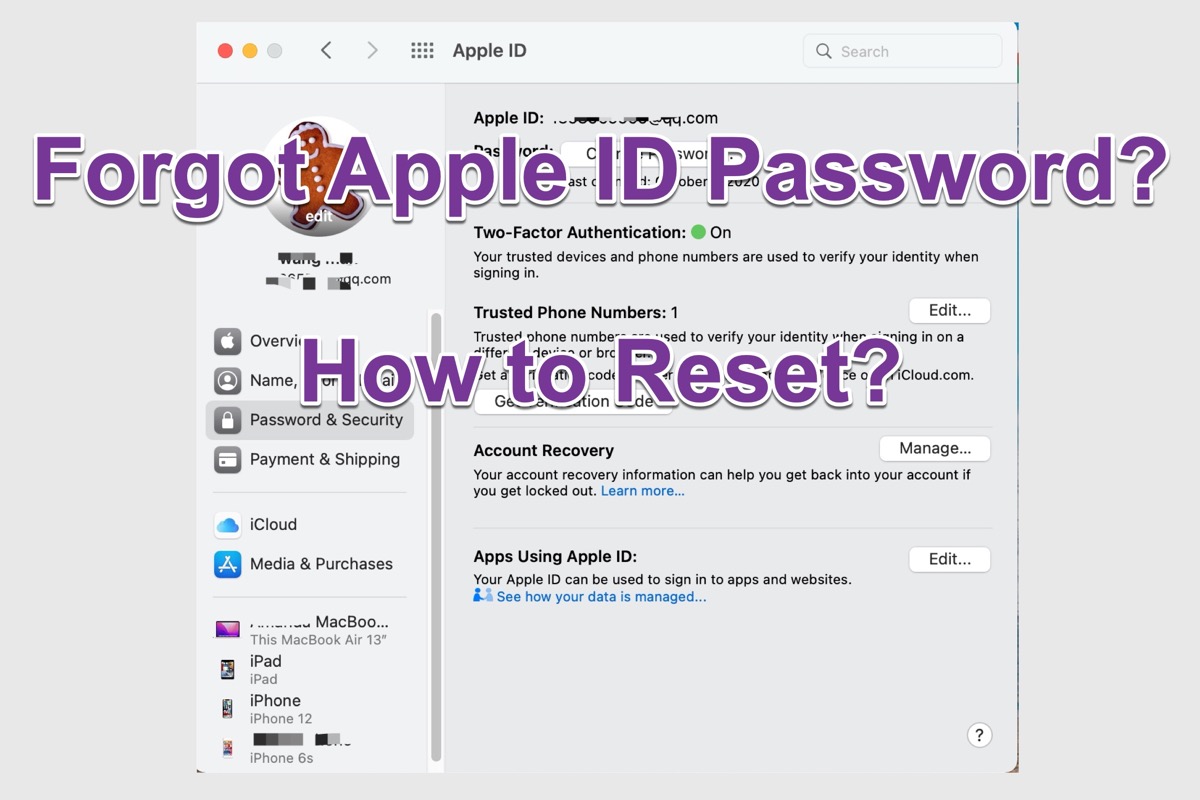Click Manage for Account Recovery
The height and width of the screenshot is (800, 1200).
pyautogui.click(x=934, y=448)
